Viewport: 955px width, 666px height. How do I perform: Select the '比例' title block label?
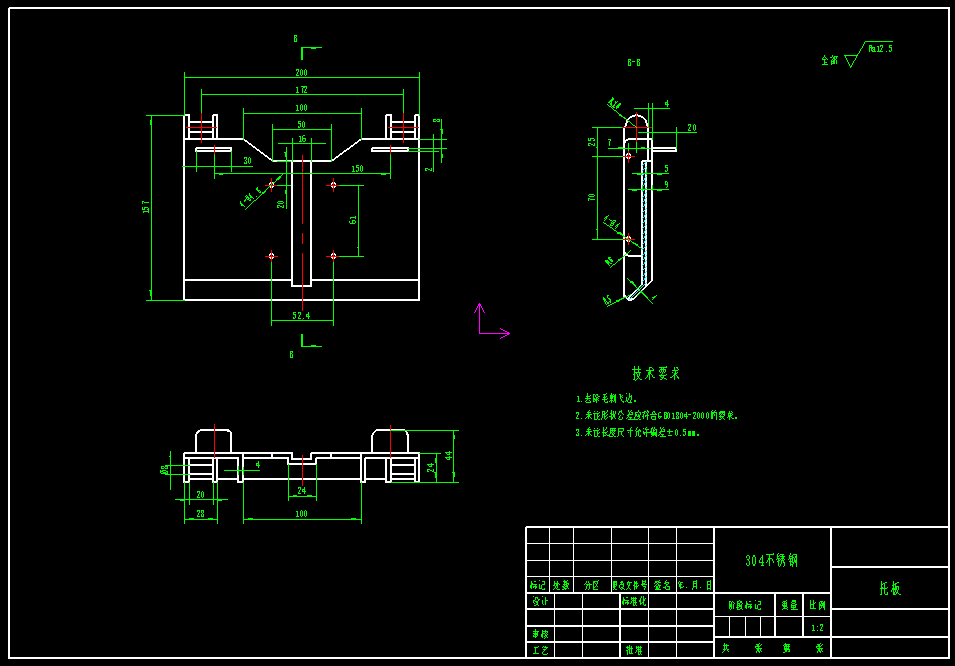coord(817,605)
